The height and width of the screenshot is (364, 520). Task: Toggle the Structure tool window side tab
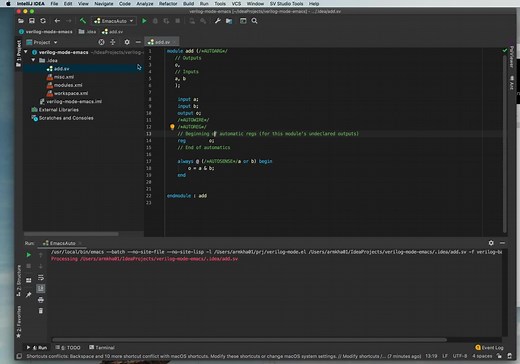pyautogui.click(x=19, y=281)
